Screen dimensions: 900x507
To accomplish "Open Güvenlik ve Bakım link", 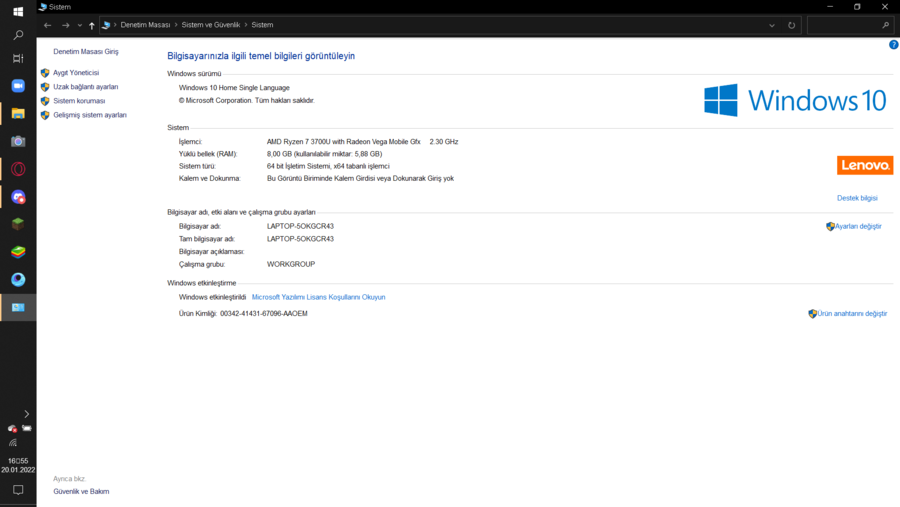I will (81, 491).
